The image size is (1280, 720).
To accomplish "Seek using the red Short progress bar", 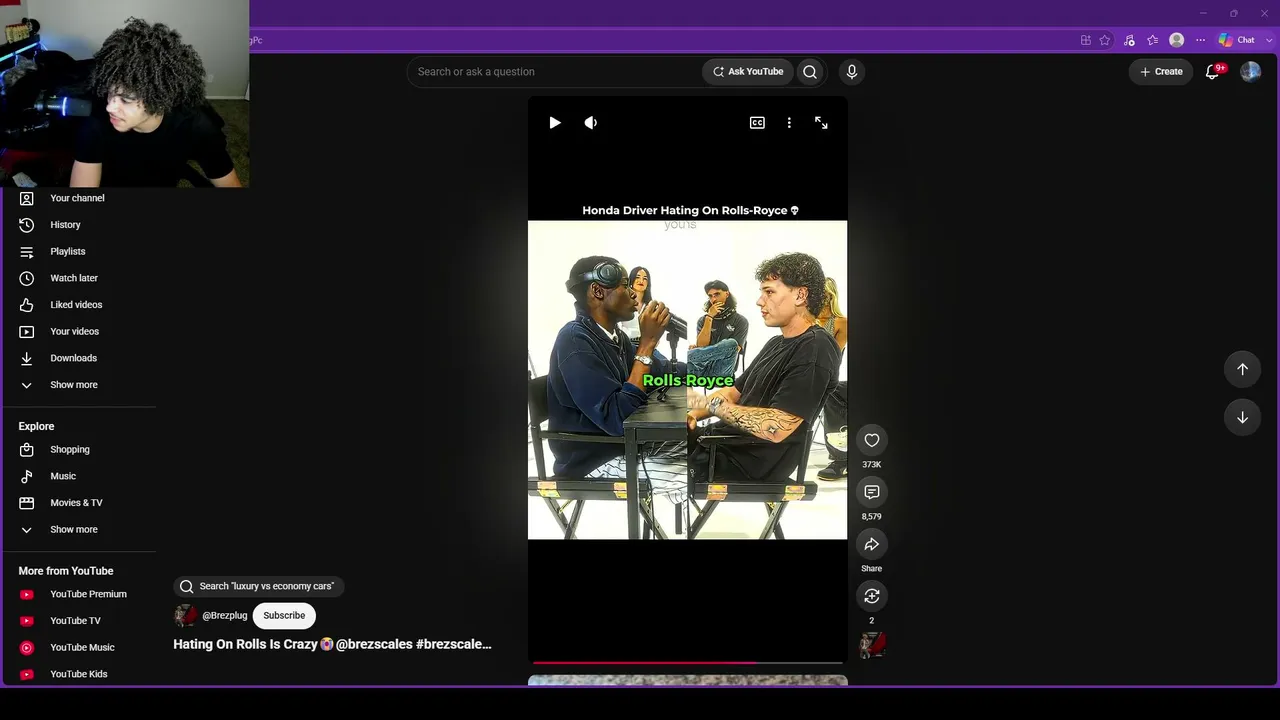I will 688,662.
